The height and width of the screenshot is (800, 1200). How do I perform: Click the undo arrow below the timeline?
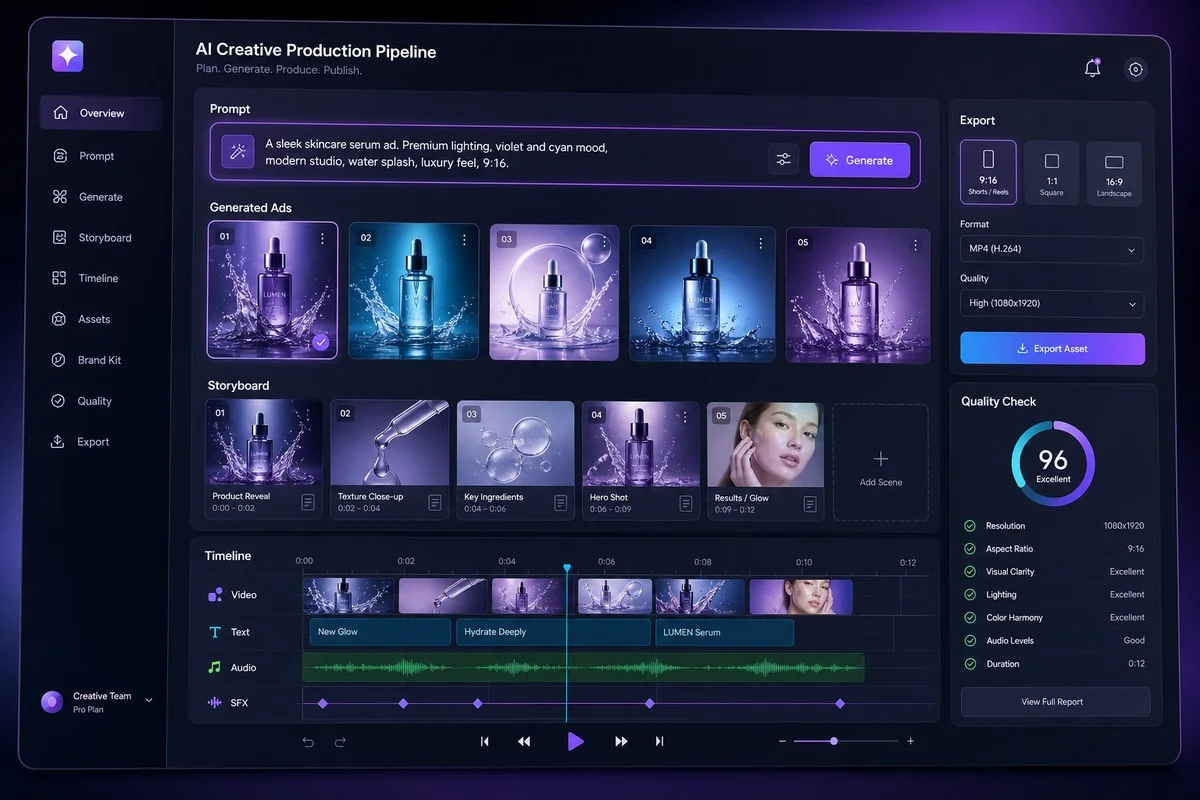pos(308,742)
